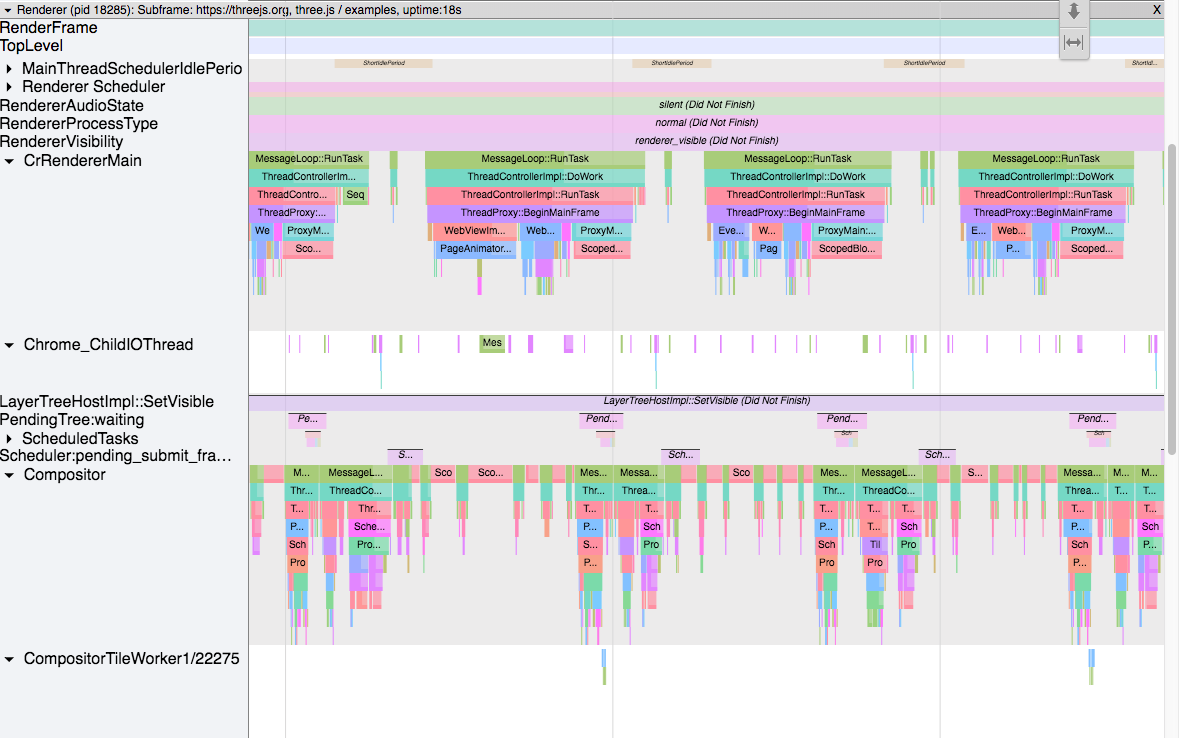Image resolution: width=1179 pixels, height=738 pixels.
Task: Collapse the CompositorTileWorker1/22275 track
Action: tap(10, 659)
